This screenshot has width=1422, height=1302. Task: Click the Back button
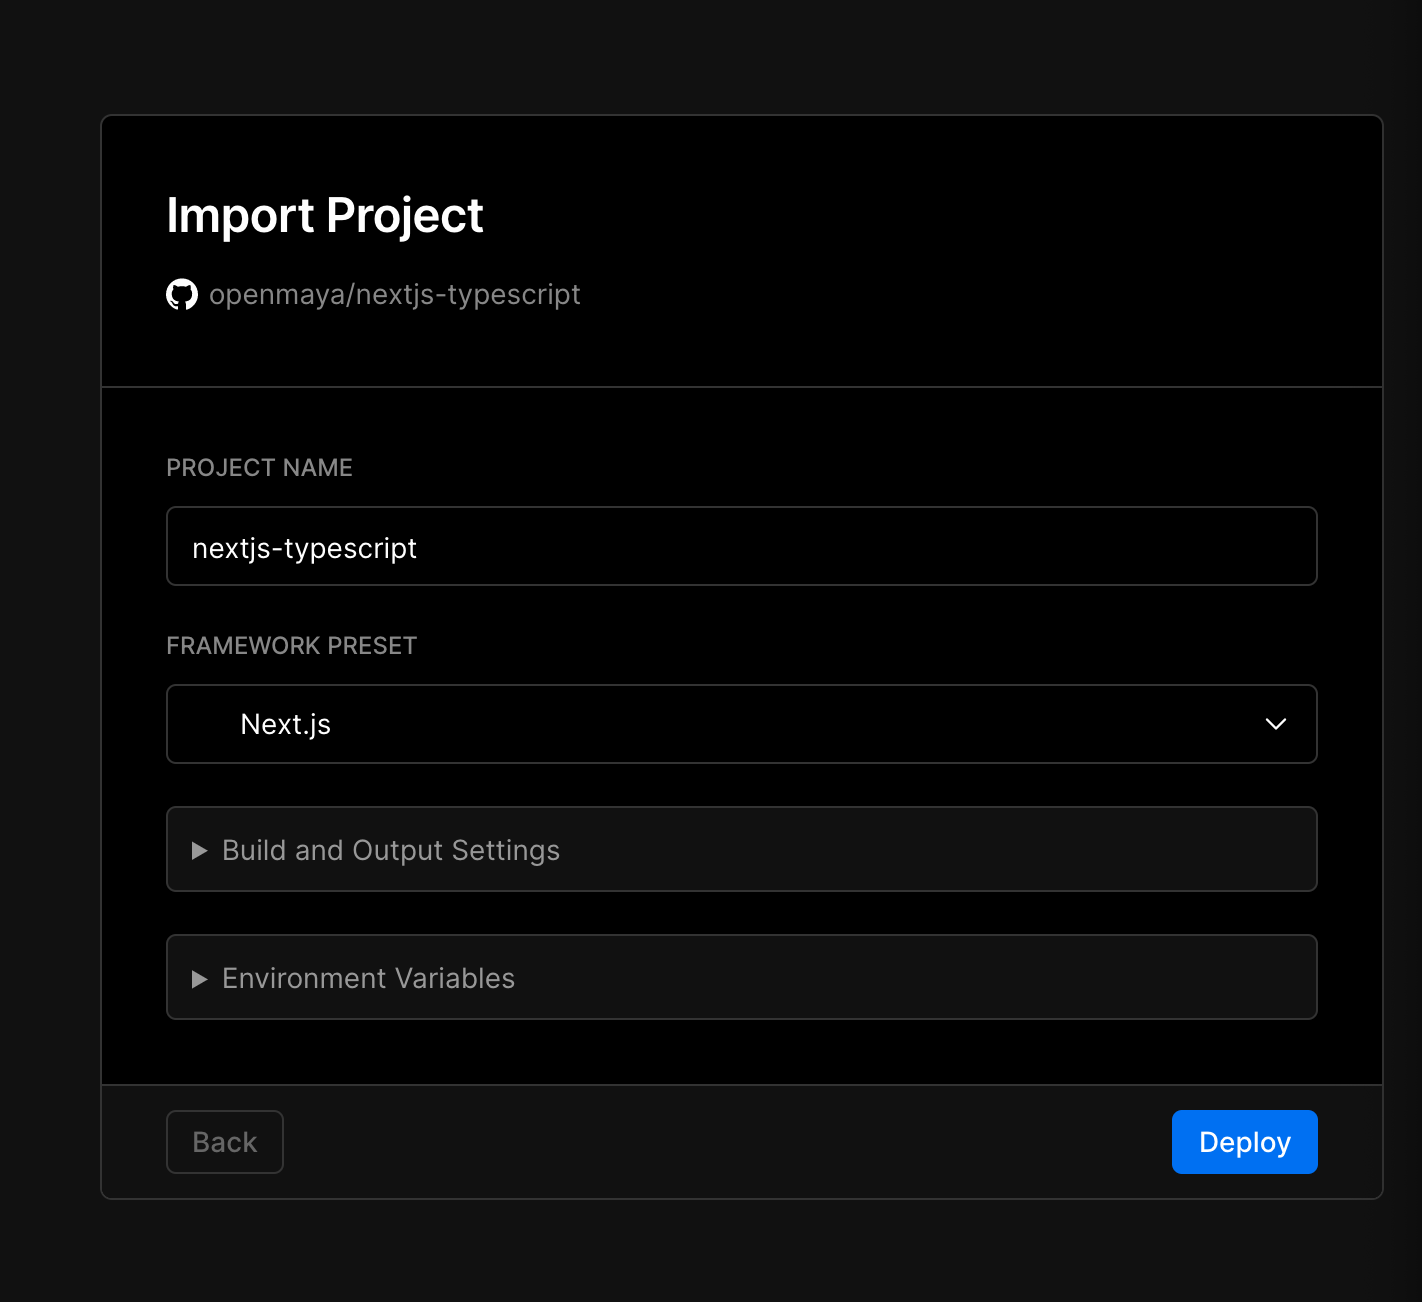point(225,1142)
